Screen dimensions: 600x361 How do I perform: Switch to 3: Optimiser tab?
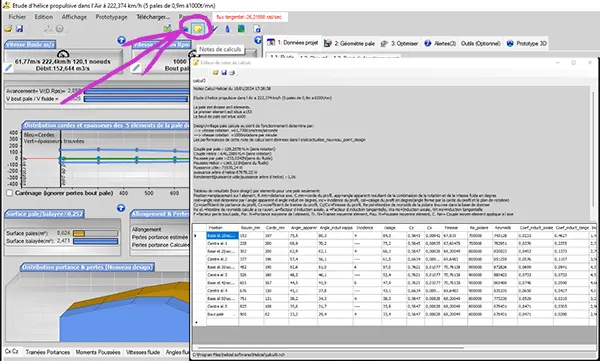(x=399, y=43)
